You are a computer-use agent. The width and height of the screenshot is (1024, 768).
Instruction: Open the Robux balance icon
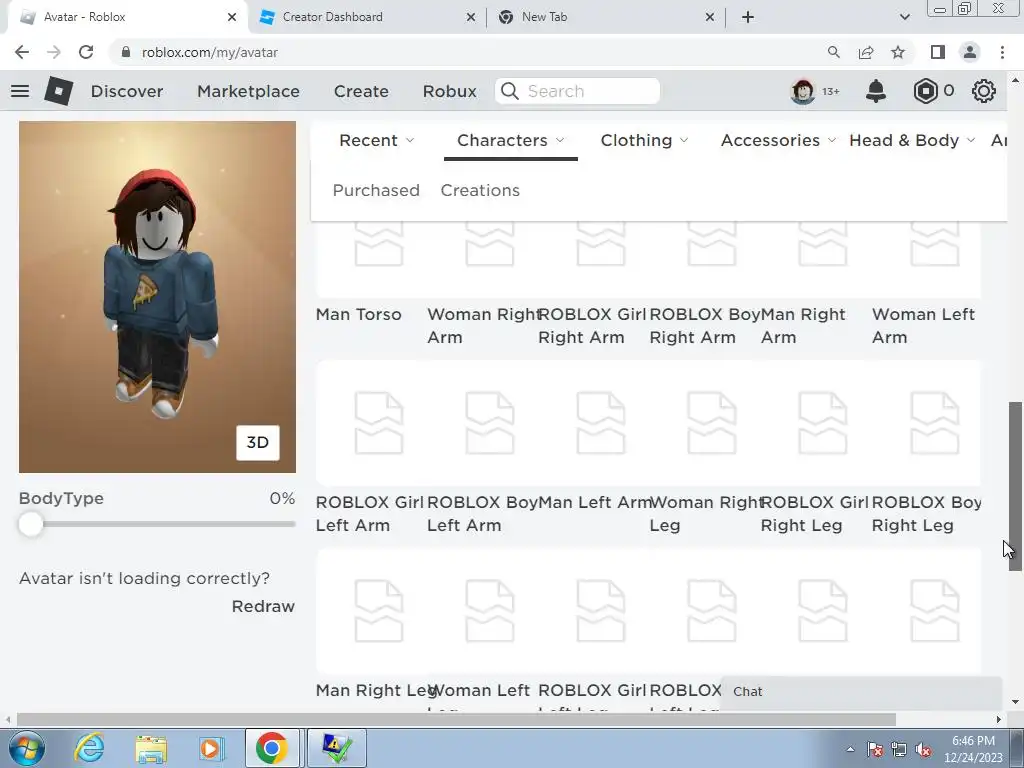(x=925, y=91)
